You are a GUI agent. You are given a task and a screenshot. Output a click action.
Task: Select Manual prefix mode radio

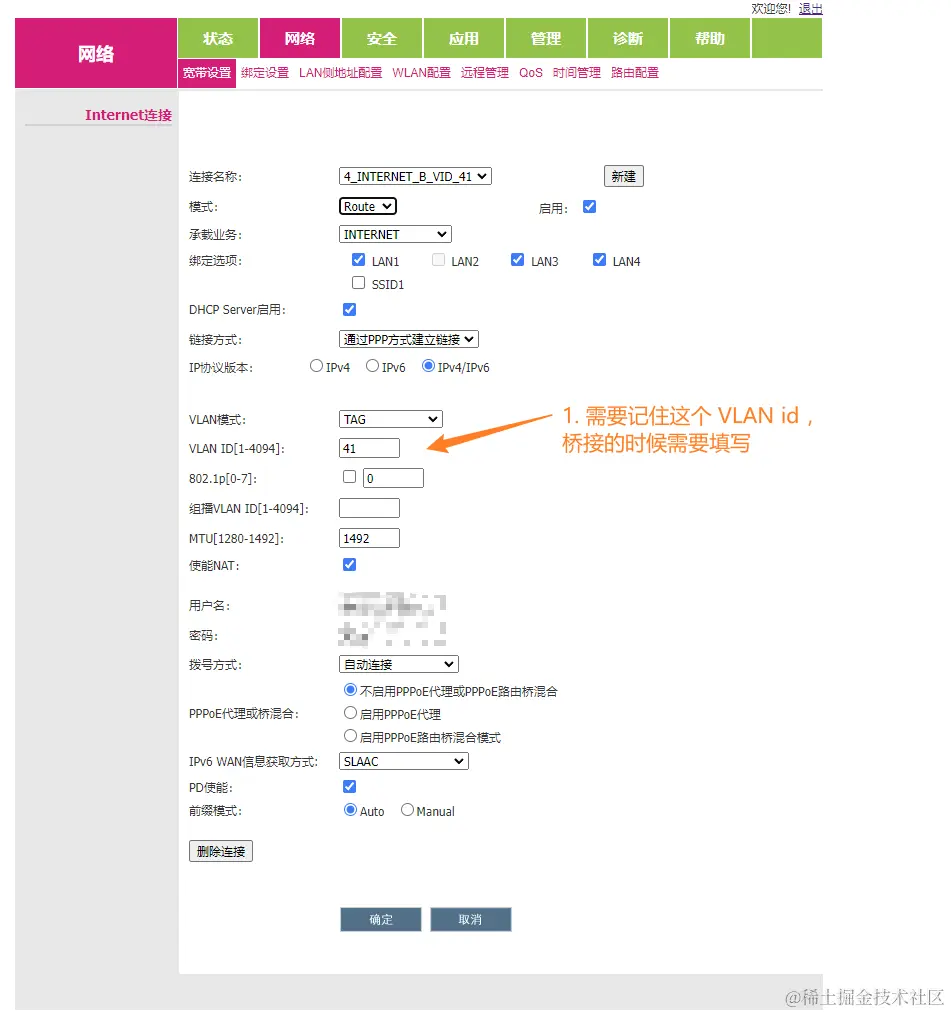(407, 810)
